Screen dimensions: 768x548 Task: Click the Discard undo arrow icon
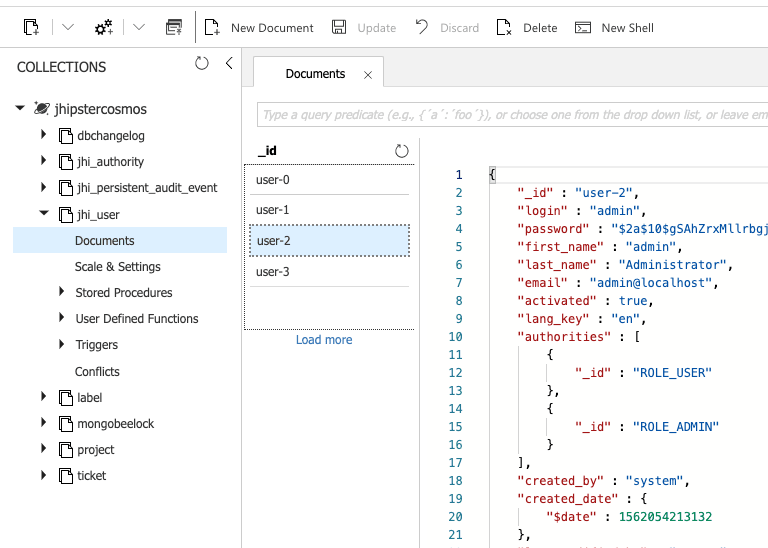(x=422, y=26)
